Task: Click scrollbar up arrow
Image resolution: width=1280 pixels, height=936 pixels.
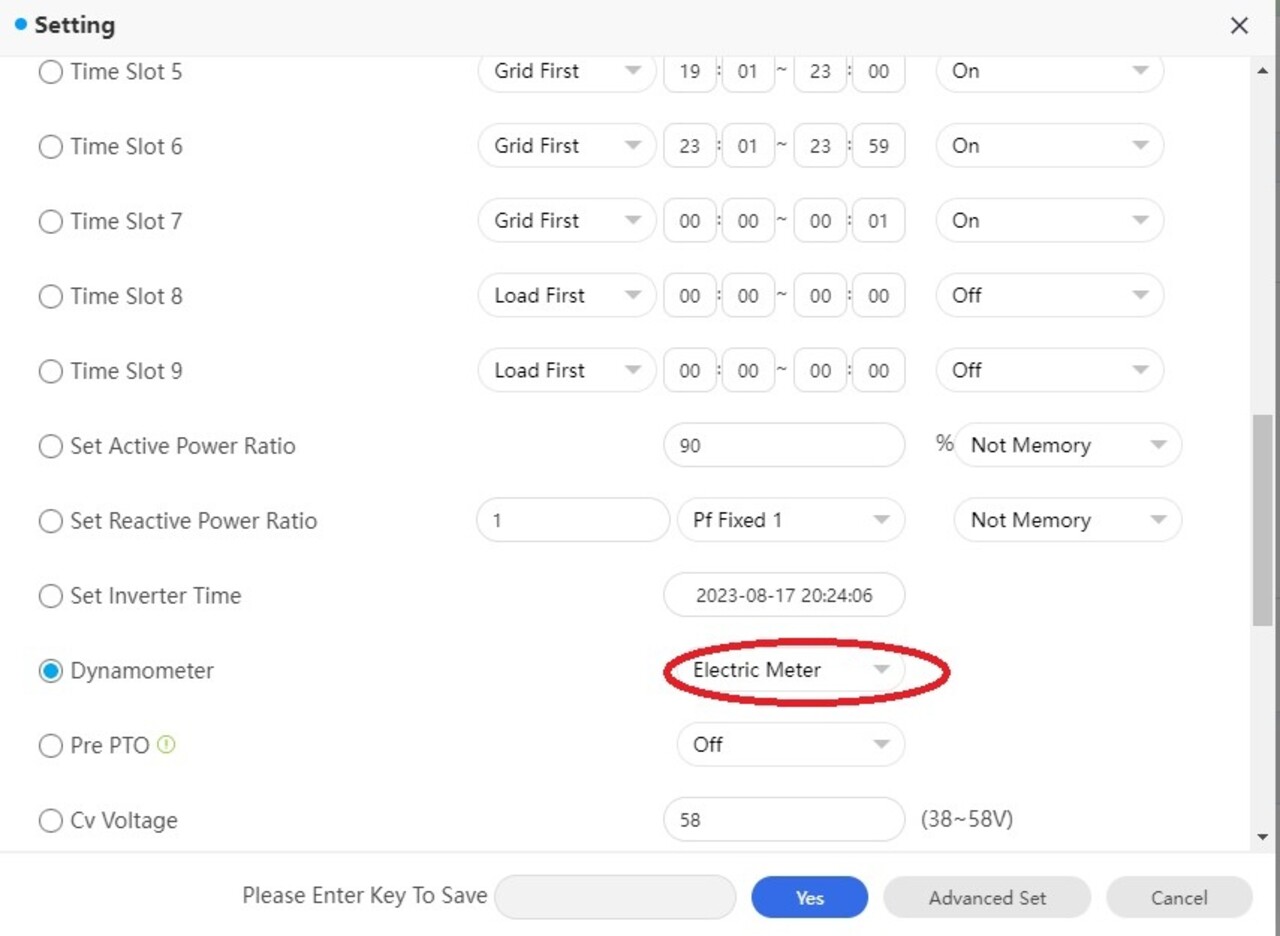Action: [x=1262, y=72]
